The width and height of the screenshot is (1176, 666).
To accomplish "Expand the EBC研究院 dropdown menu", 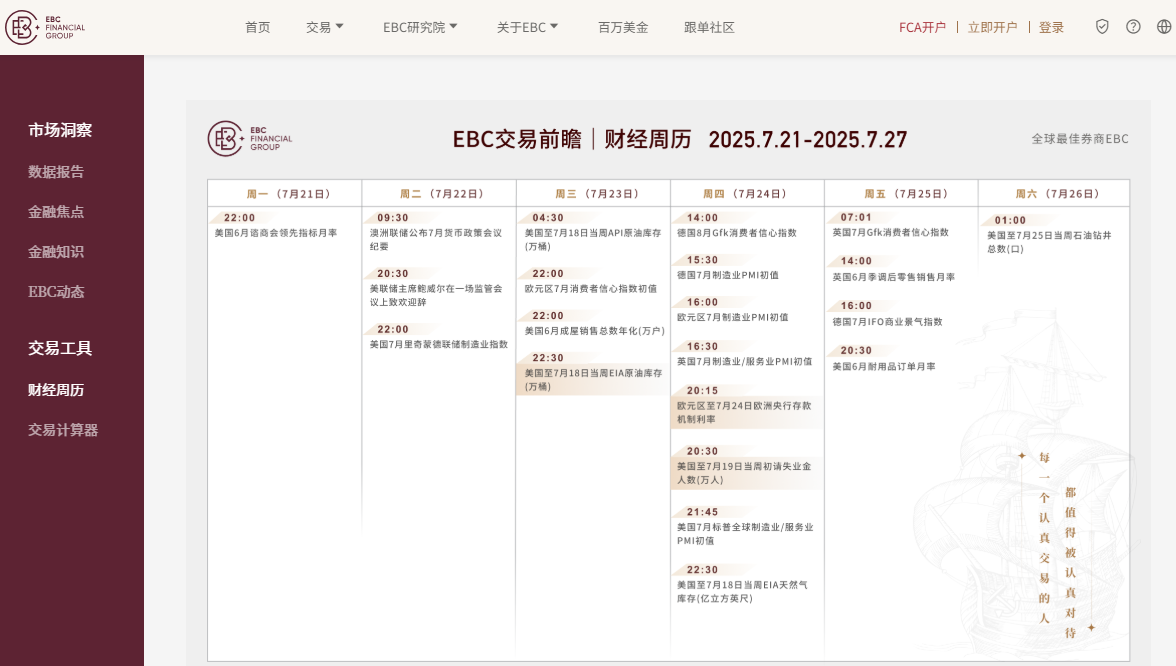I will coord(420,28).
